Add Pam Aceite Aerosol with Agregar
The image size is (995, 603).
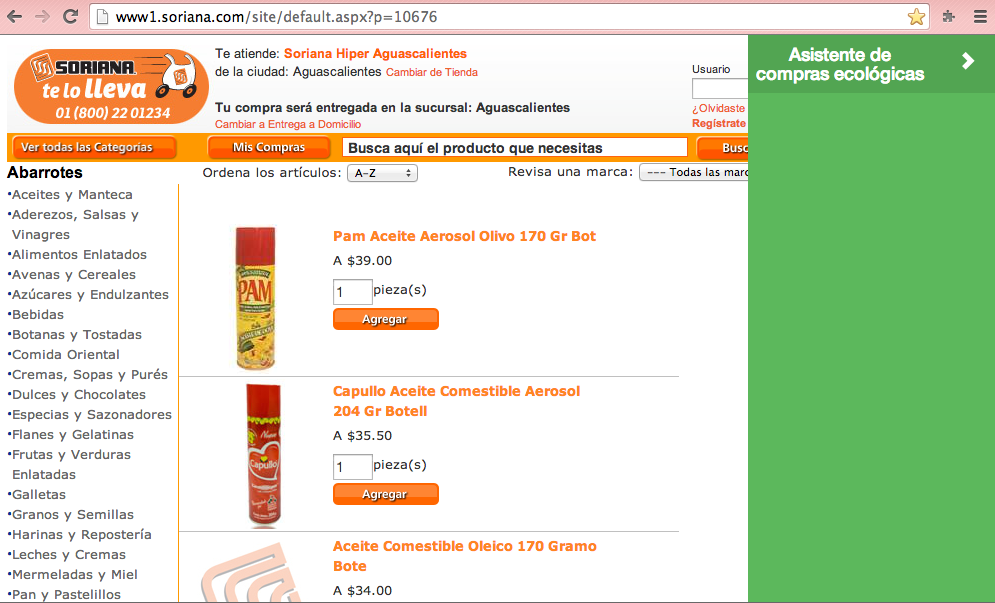(x=385, y=319)
